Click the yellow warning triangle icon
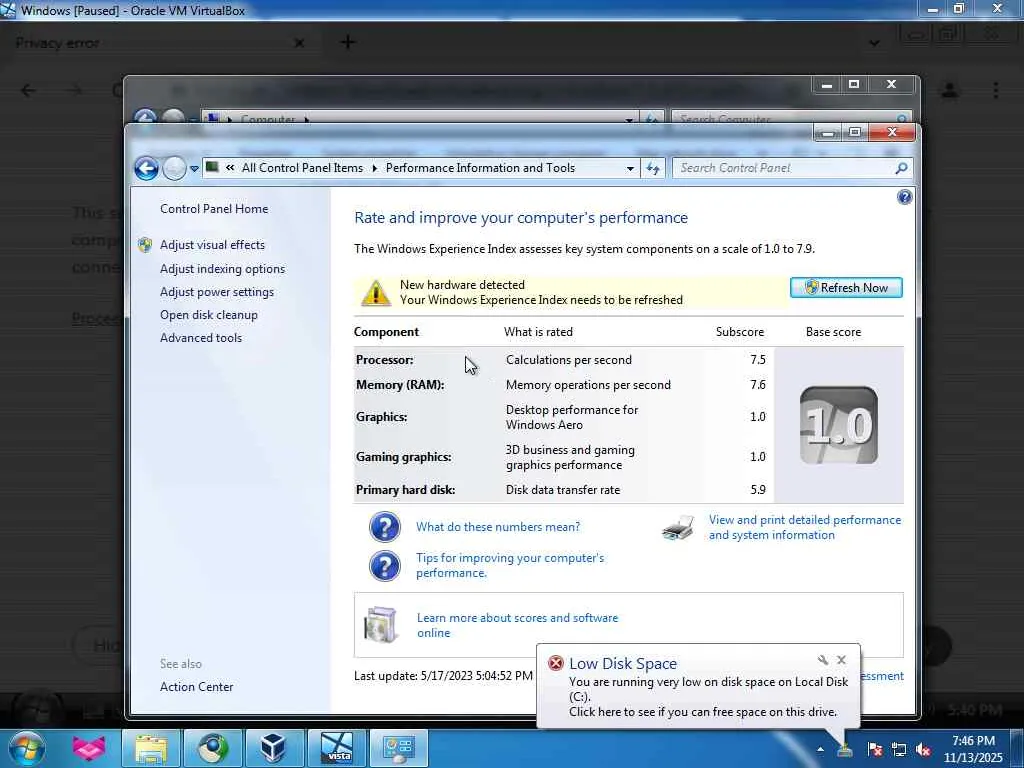The height and width of the screenshot is (768, 1024). point(376,293)
